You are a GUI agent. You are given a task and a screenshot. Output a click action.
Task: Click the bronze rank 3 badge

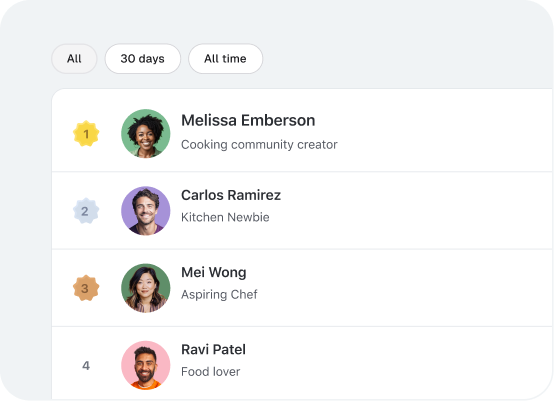pos(86,288)
